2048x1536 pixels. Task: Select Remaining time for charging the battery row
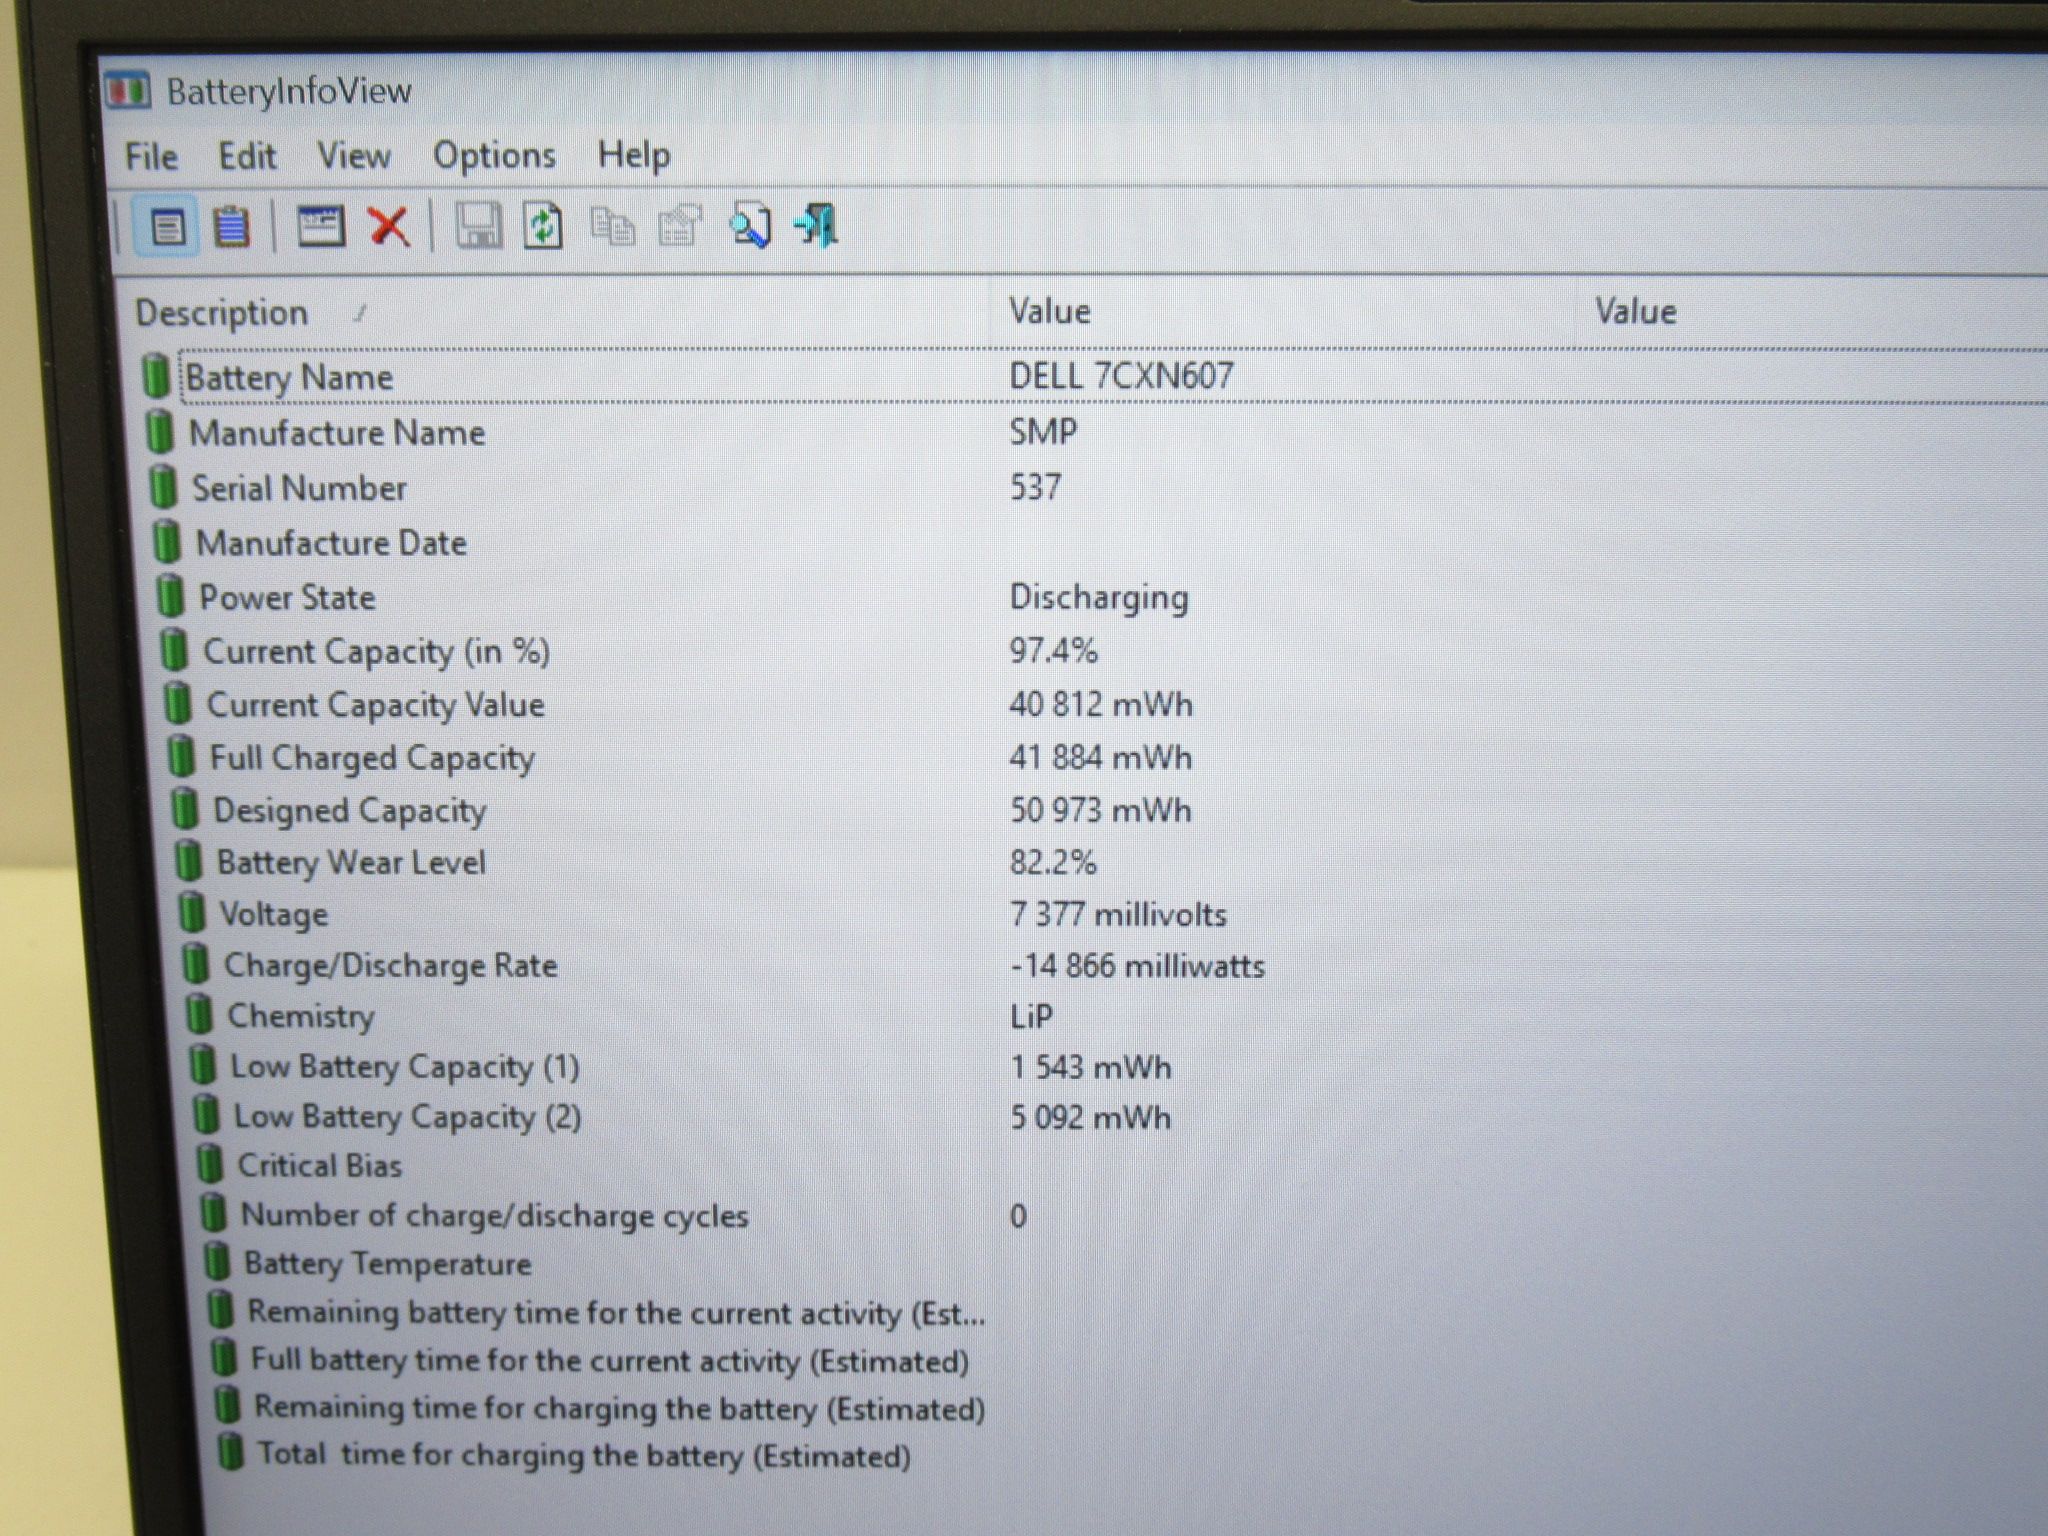pyautogui.click(x=620, y=1408)
